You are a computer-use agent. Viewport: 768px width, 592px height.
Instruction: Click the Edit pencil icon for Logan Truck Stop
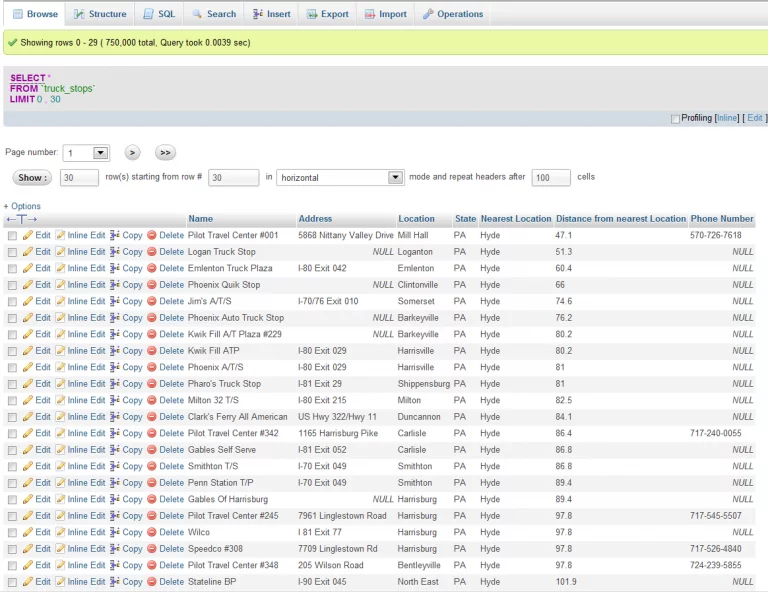(x=28, y=252)
